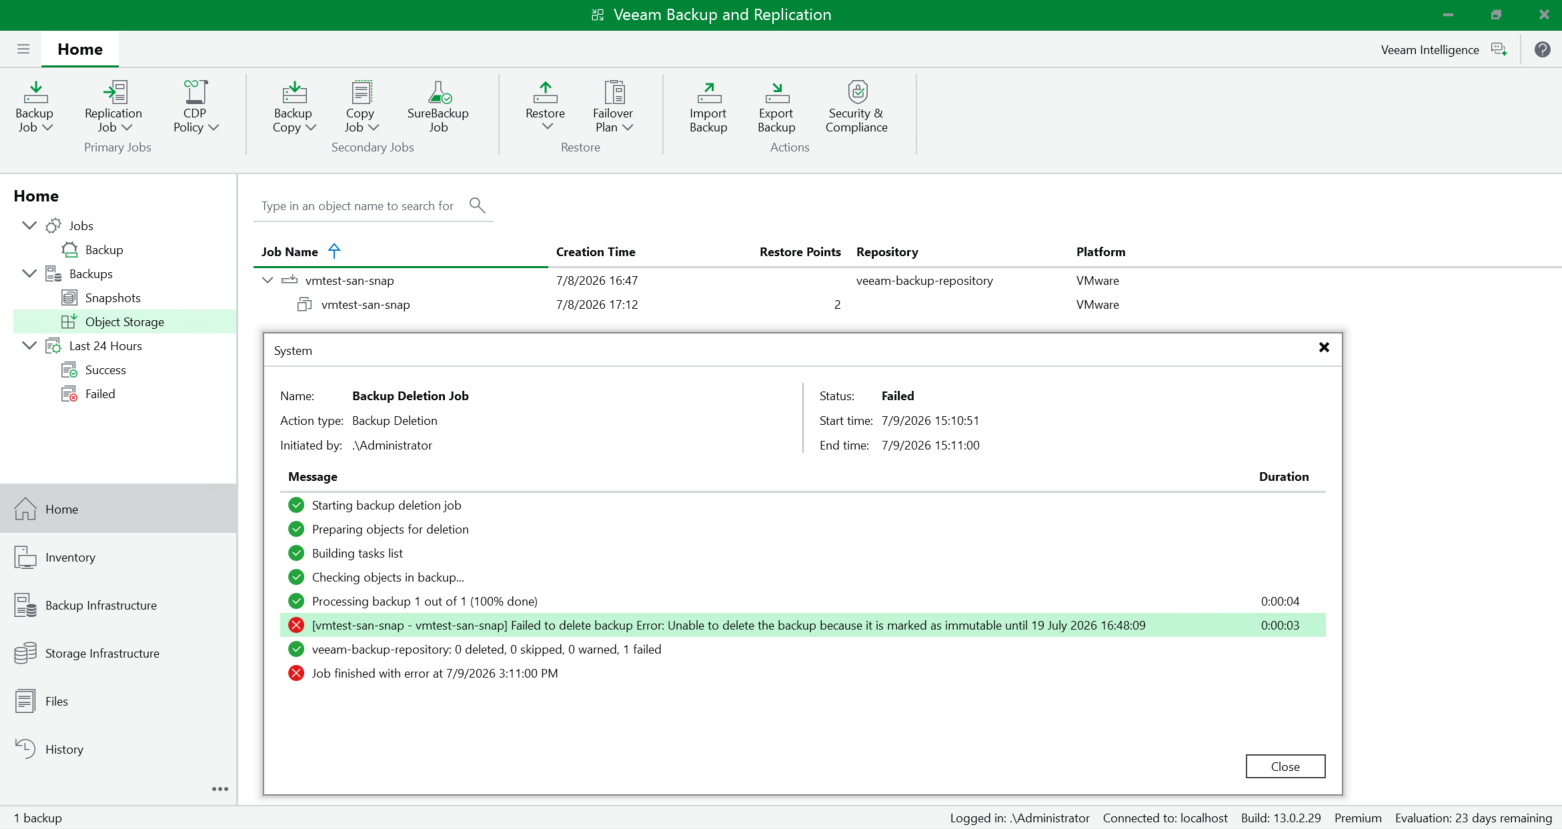Image resolution: width=1562 pixels, height=829 pixels.
Task: Select Snapshots under Backups
Action: (113, 298)
